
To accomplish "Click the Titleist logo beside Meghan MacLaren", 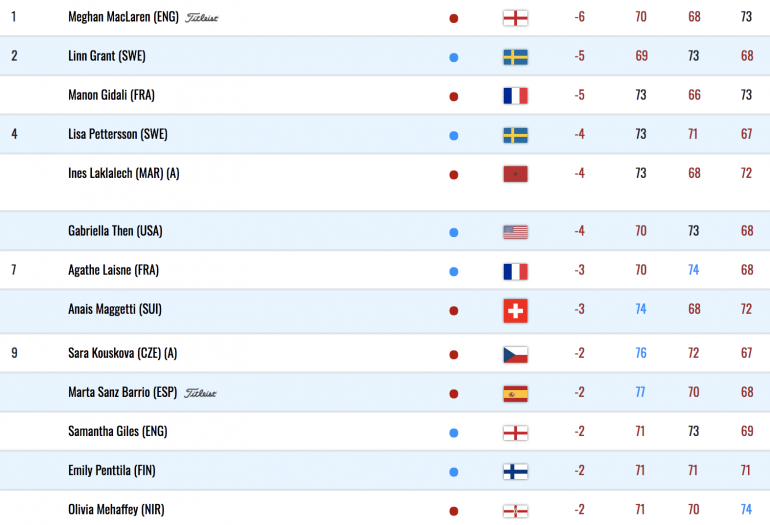I will coord(201,18).
